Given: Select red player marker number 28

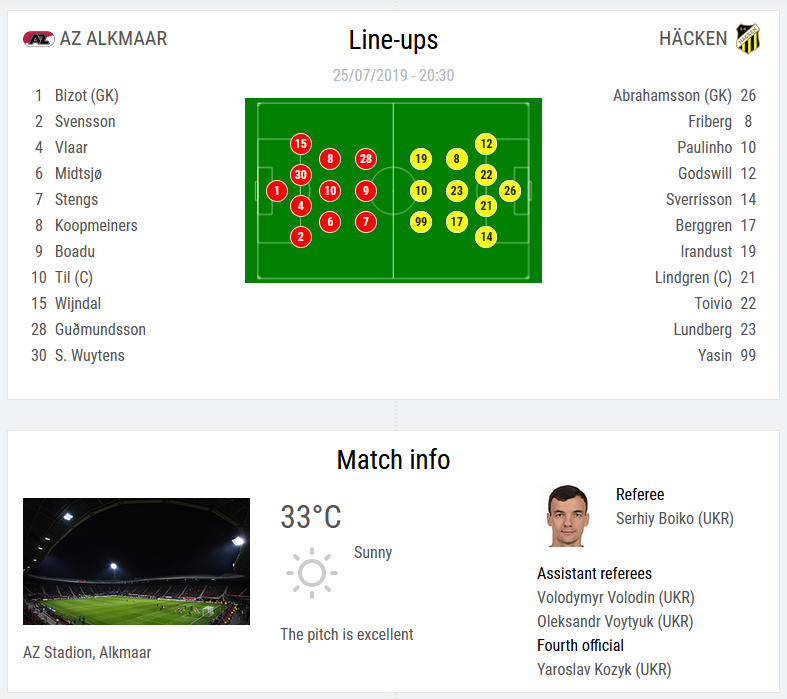Looking at the screenshot, I should (x=366, y=159).
